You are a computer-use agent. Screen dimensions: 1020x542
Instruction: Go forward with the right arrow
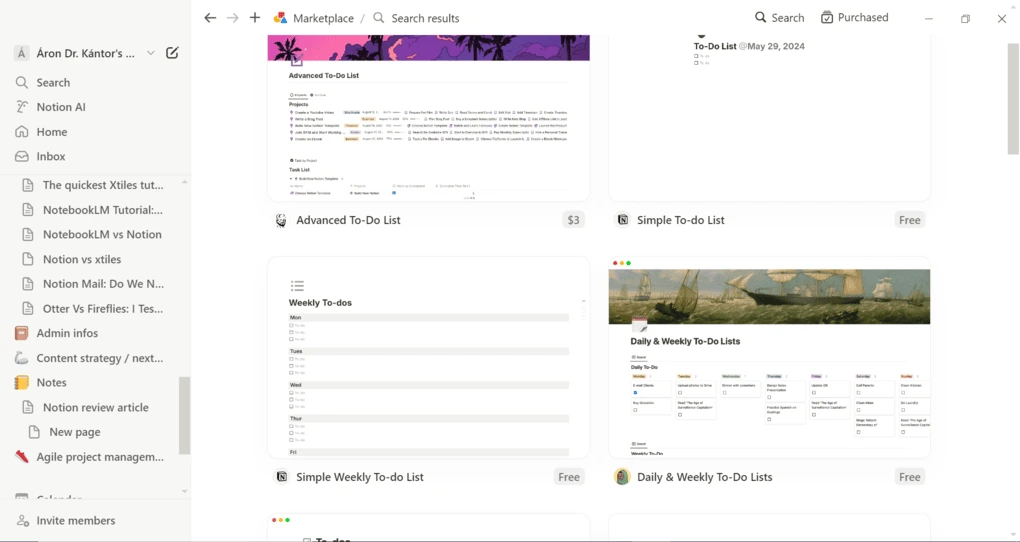[232, 18]
